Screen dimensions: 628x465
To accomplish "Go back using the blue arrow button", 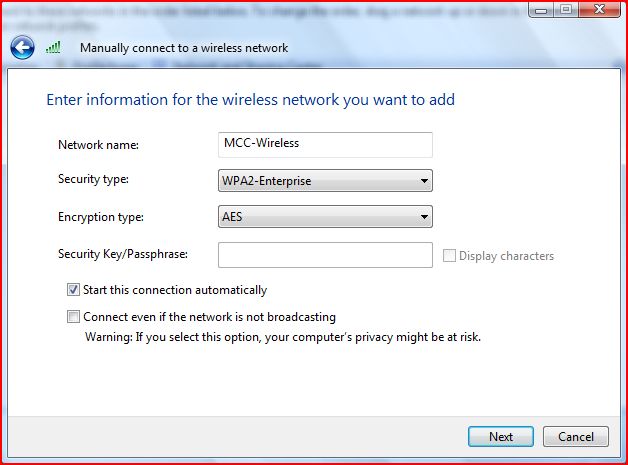I will click(x=22, y=48).
